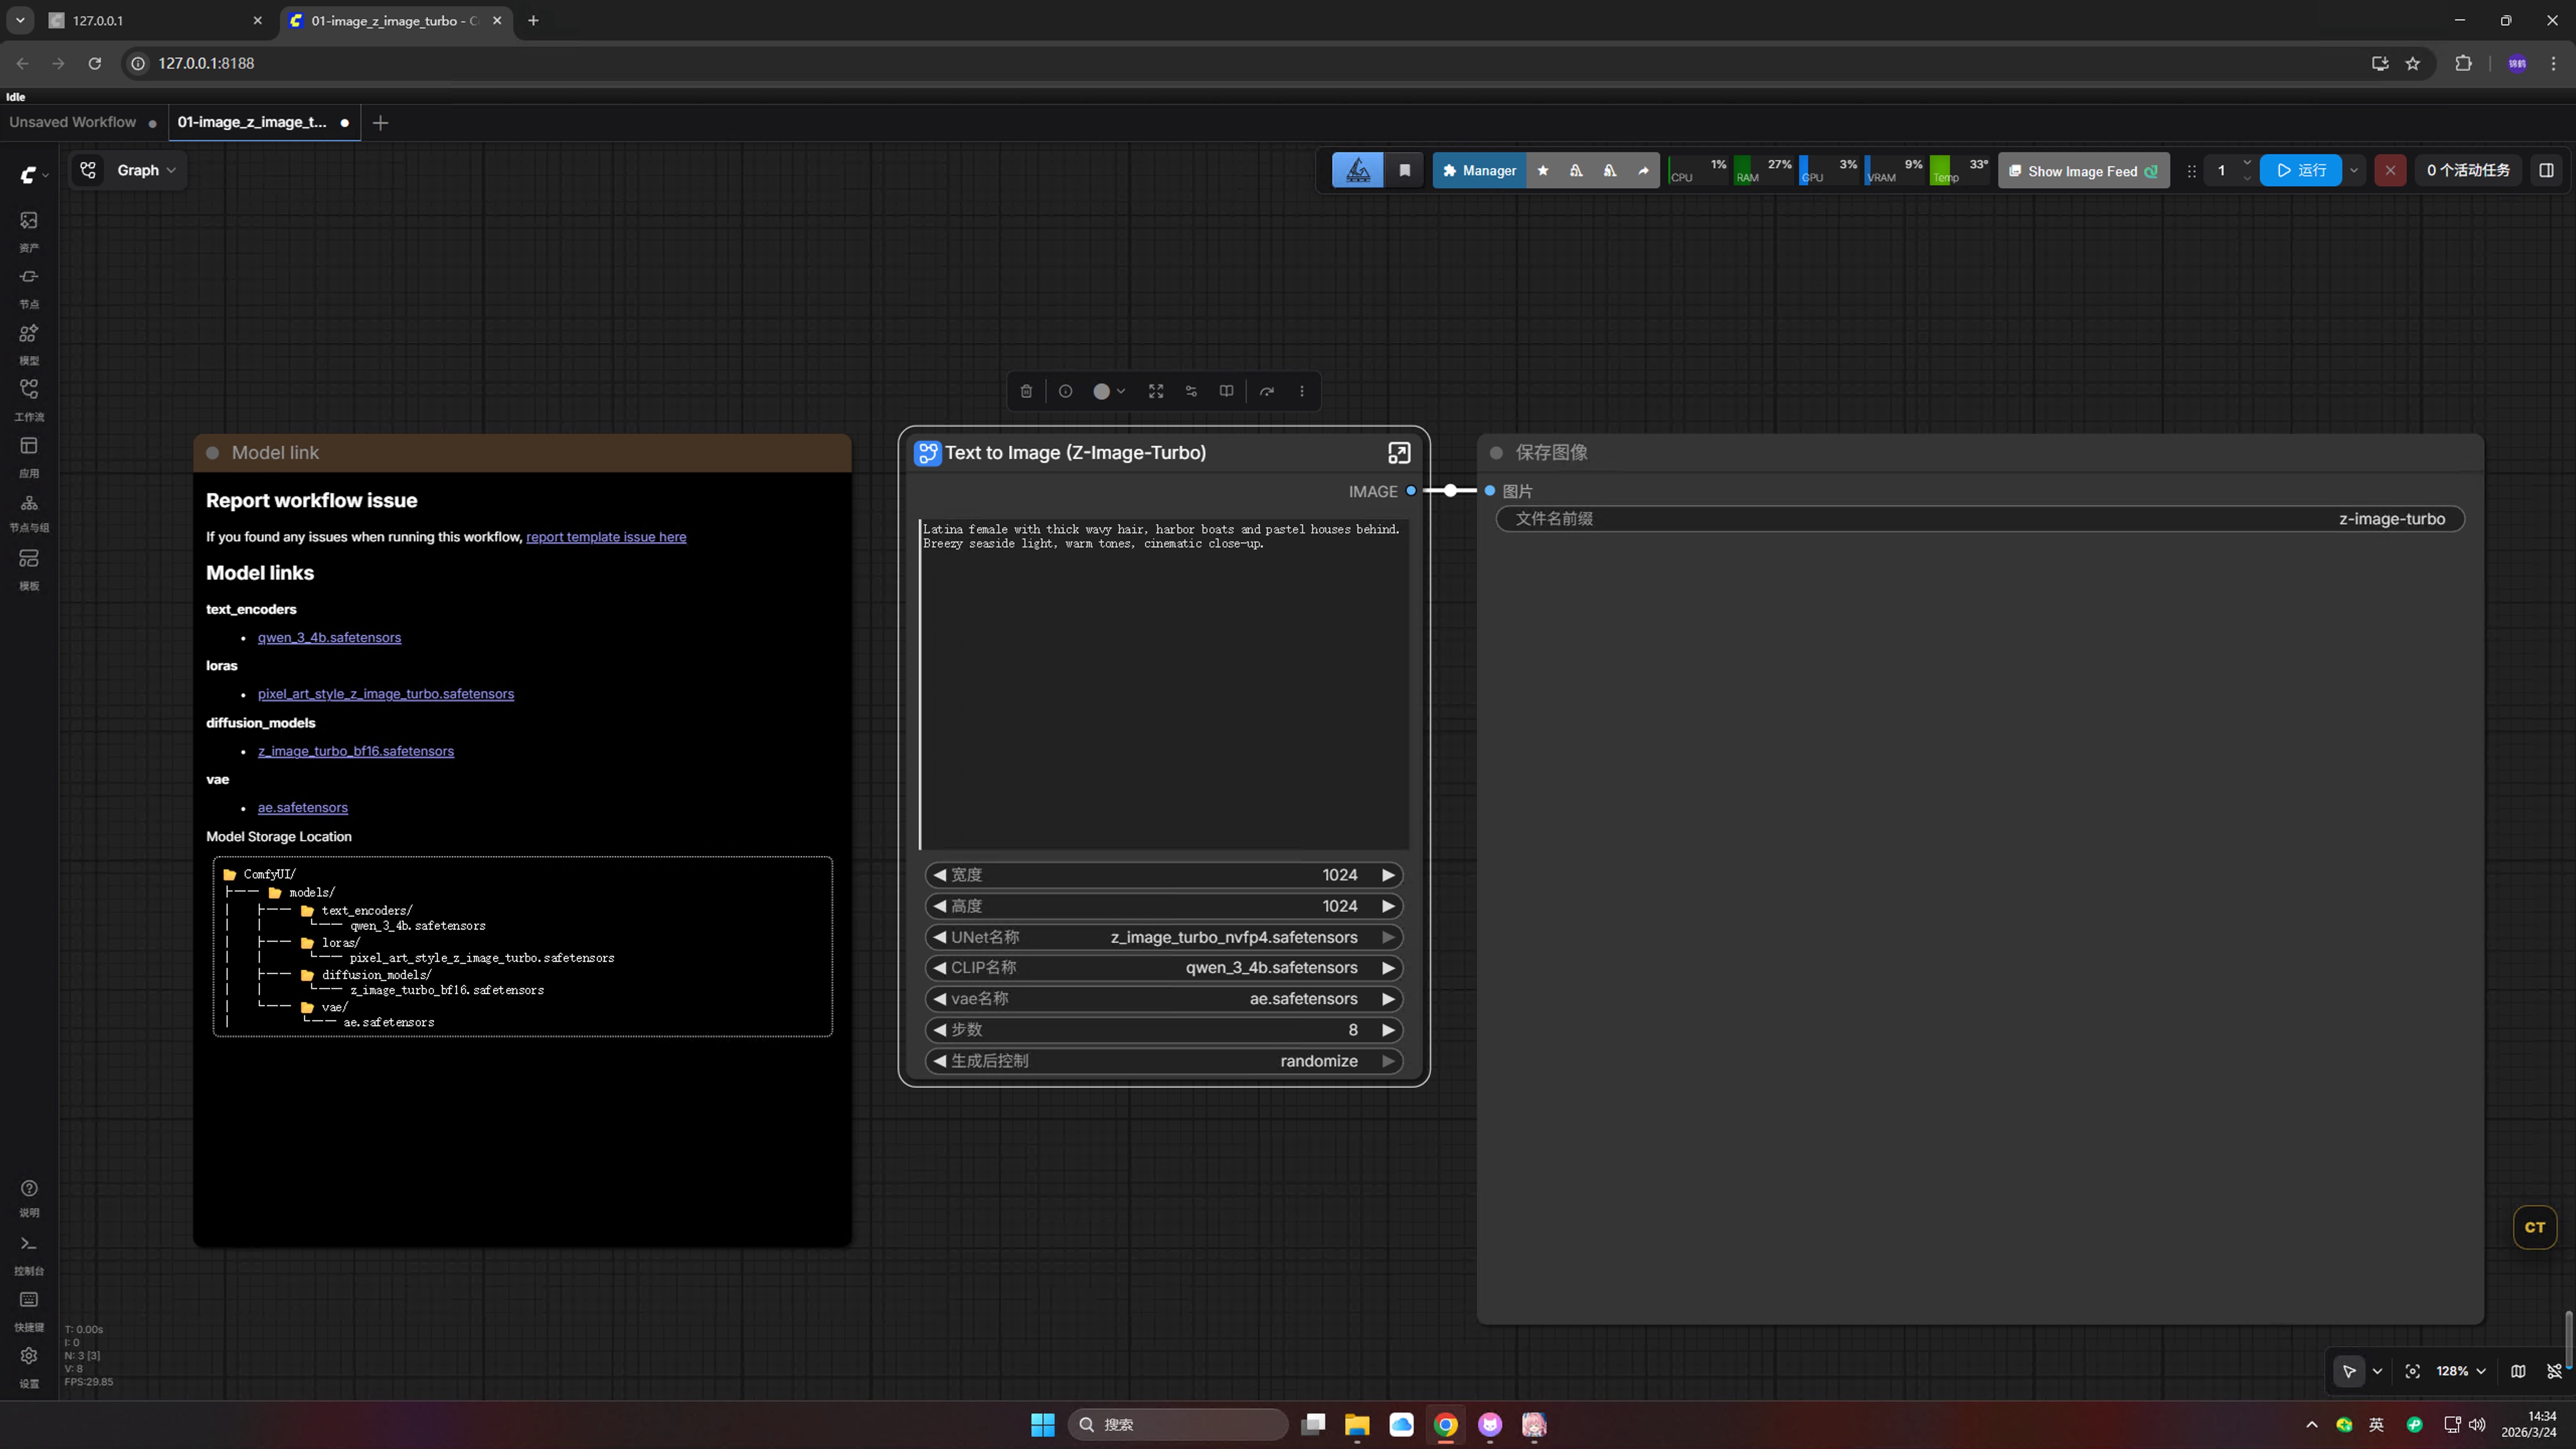Increase steps (步数) value with right arrow

[1388, 1030]
